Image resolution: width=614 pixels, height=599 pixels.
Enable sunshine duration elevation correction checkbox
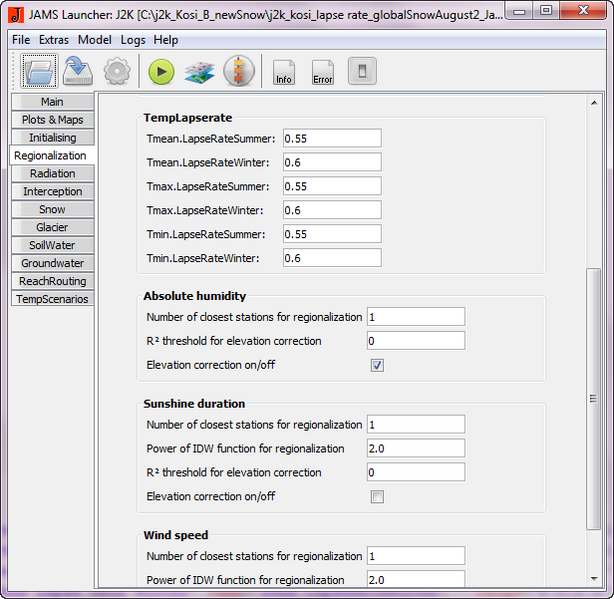[x=377, y=497]
